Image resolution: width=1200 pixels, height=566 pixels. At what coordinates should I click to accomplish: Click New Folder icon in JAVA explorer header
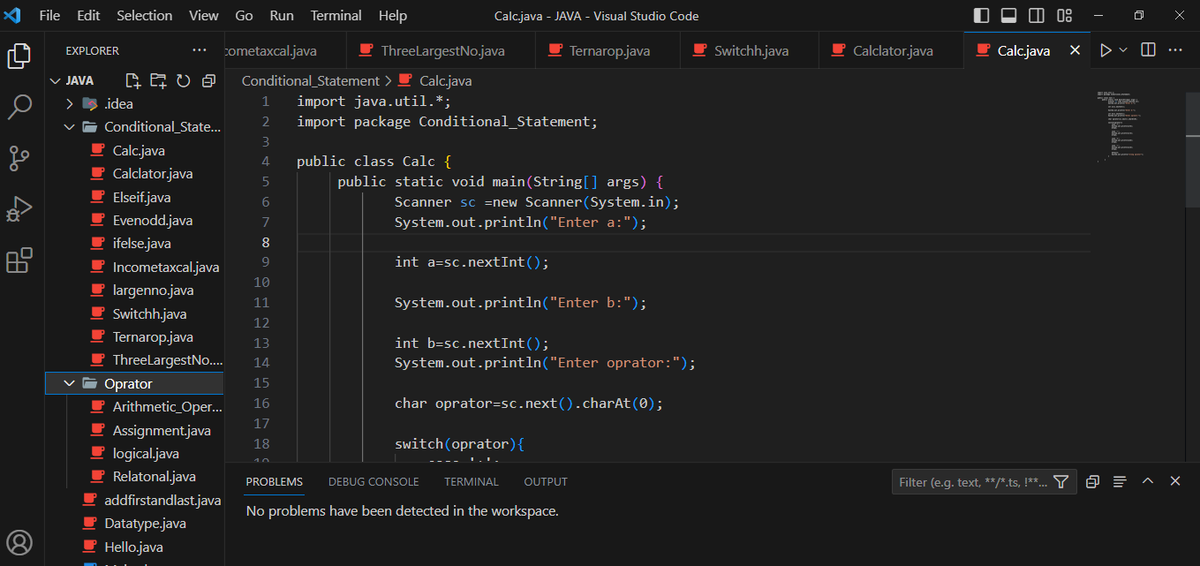point(158,81)
